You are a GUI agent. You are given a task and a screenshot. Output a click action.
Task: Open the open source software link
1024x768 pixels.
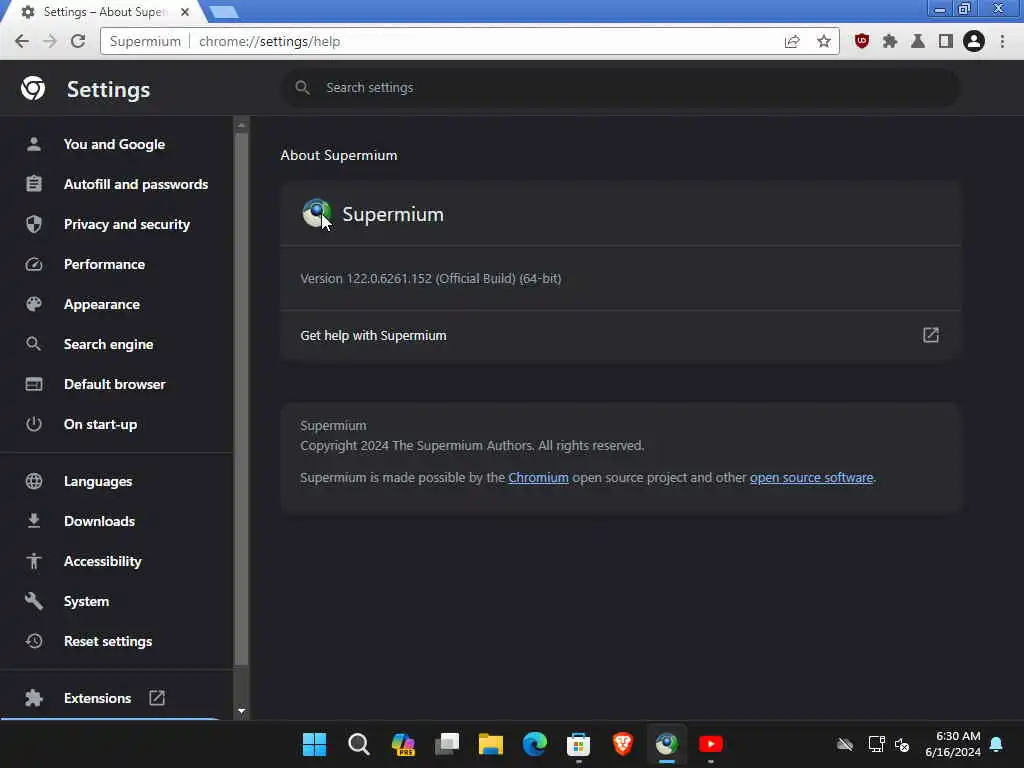coord(811,477)
